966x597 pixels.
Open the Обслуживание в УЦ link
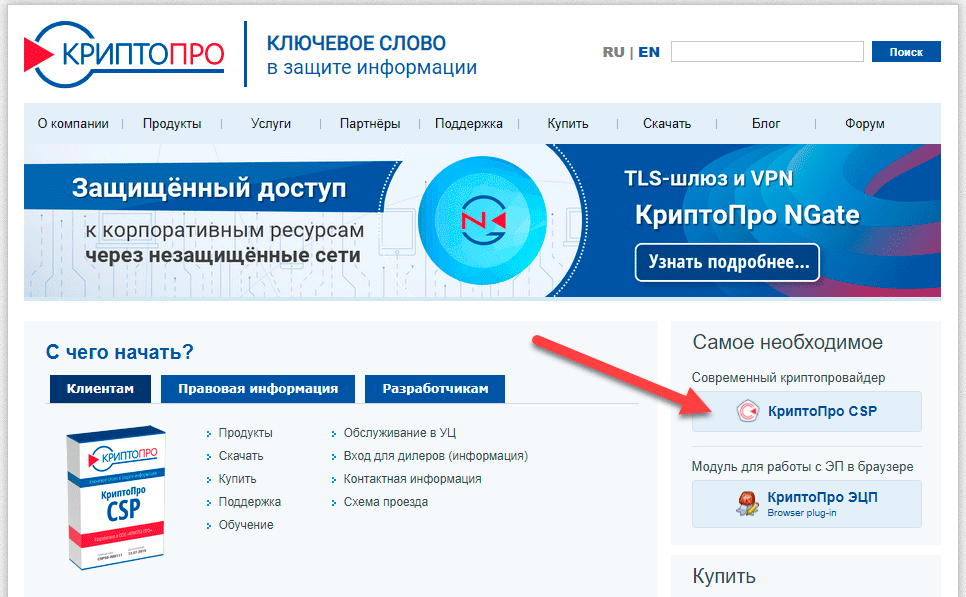click(x=400, y=433)
